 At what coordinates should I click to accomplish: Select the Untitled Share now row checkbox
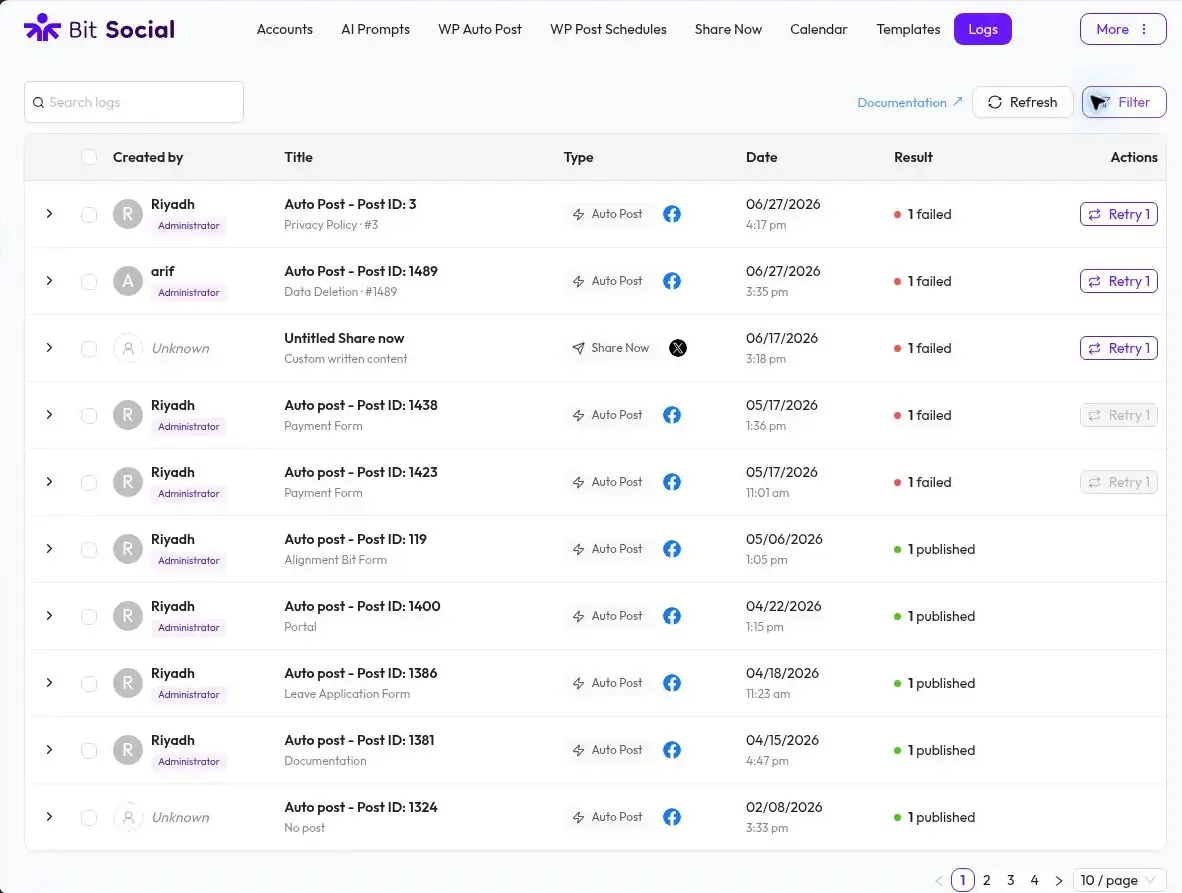tap(89, 349)
